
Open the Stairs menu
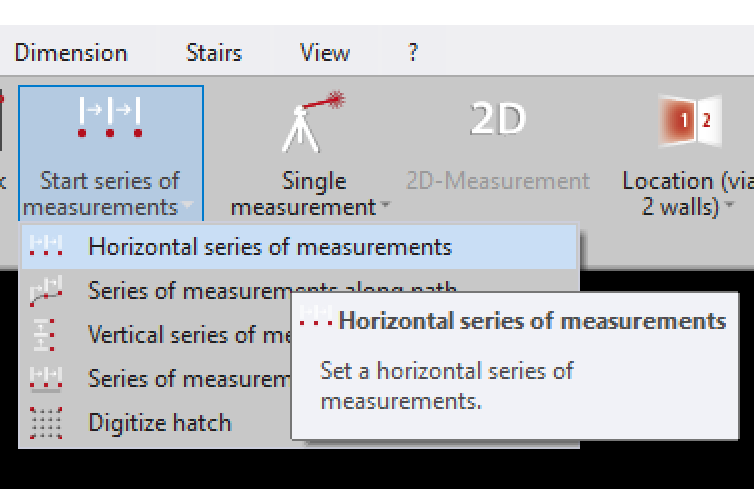[x=214, y=53]
